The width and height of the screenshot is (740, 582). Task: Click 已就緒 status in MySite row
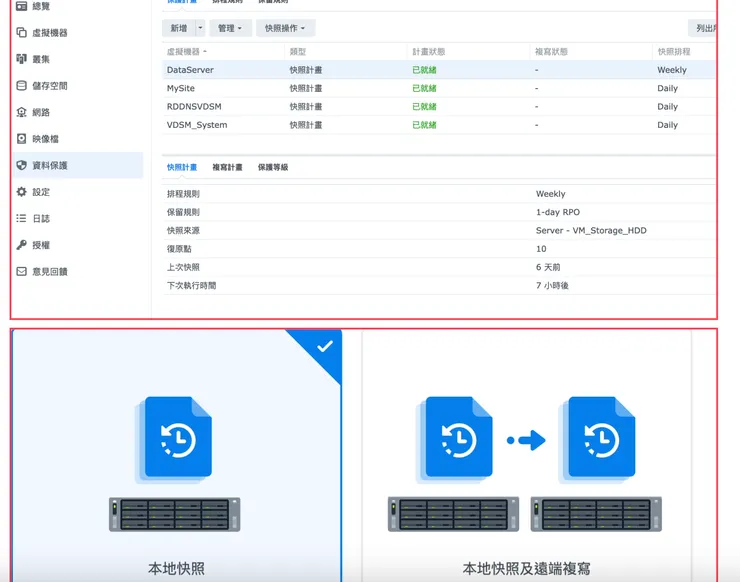pos(424,88)
